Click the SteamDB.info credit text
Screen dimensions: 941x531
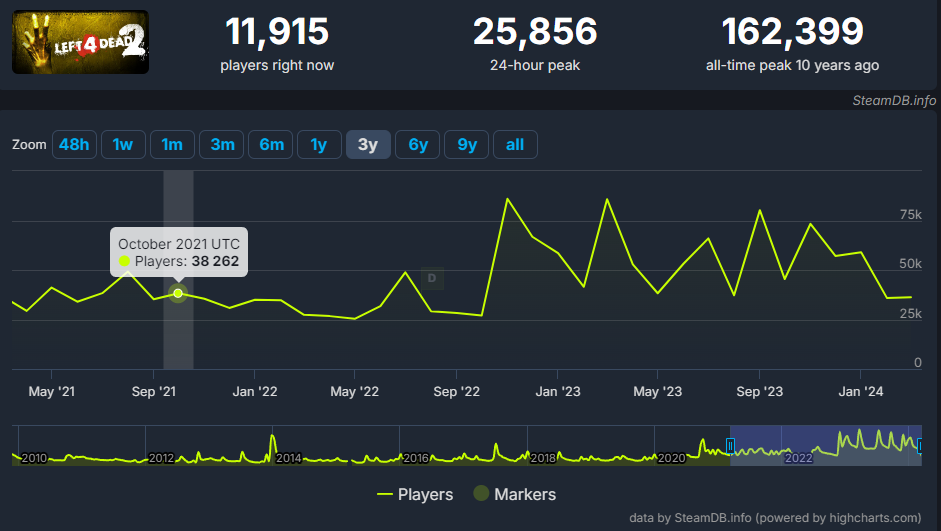[894, 100]
